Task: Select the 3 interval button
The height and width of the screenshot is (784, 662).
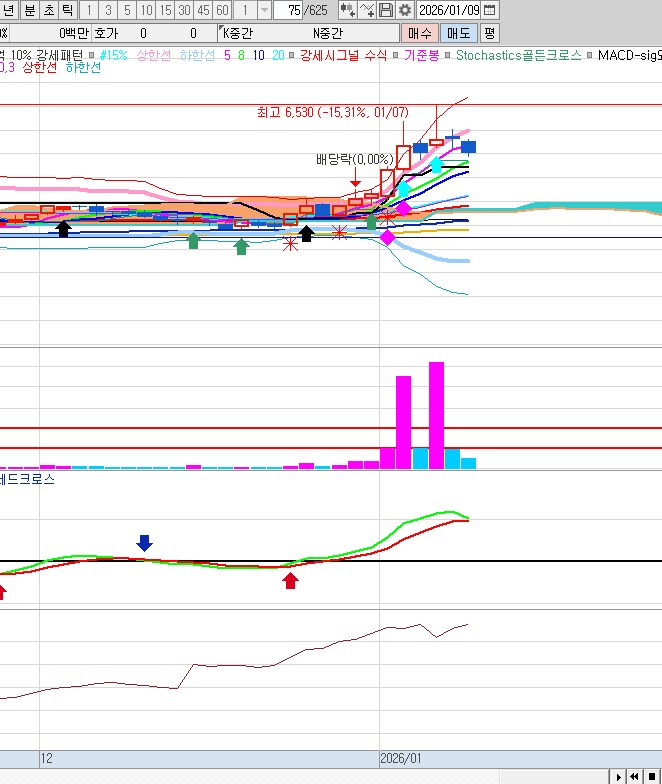Action: click(x=108, y=10)
